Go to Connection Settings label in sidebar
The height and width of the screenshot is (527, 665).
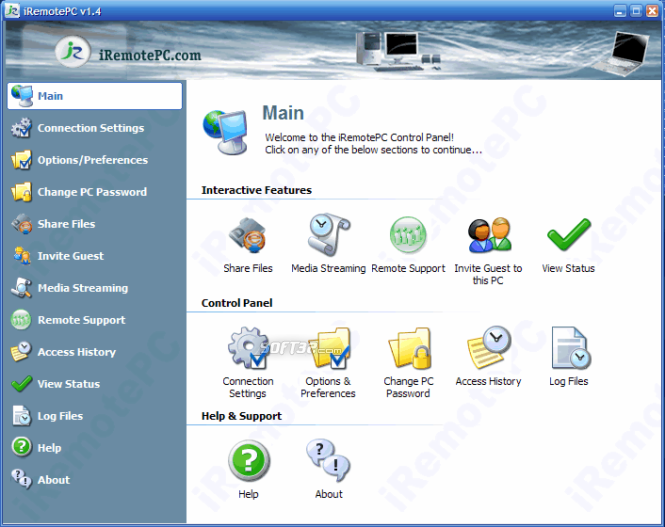[x=91, y=128]
